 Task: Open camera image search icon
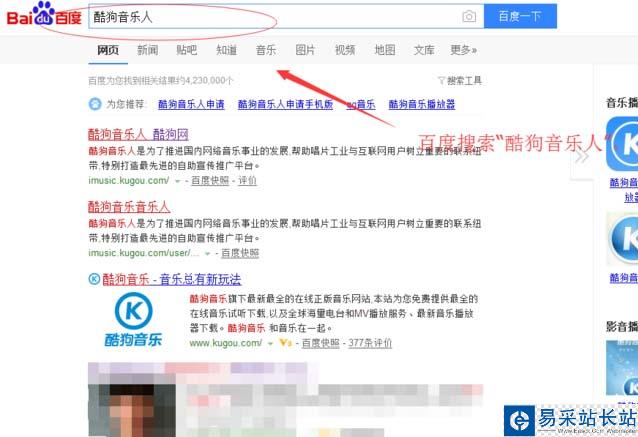tap(469, 16)
